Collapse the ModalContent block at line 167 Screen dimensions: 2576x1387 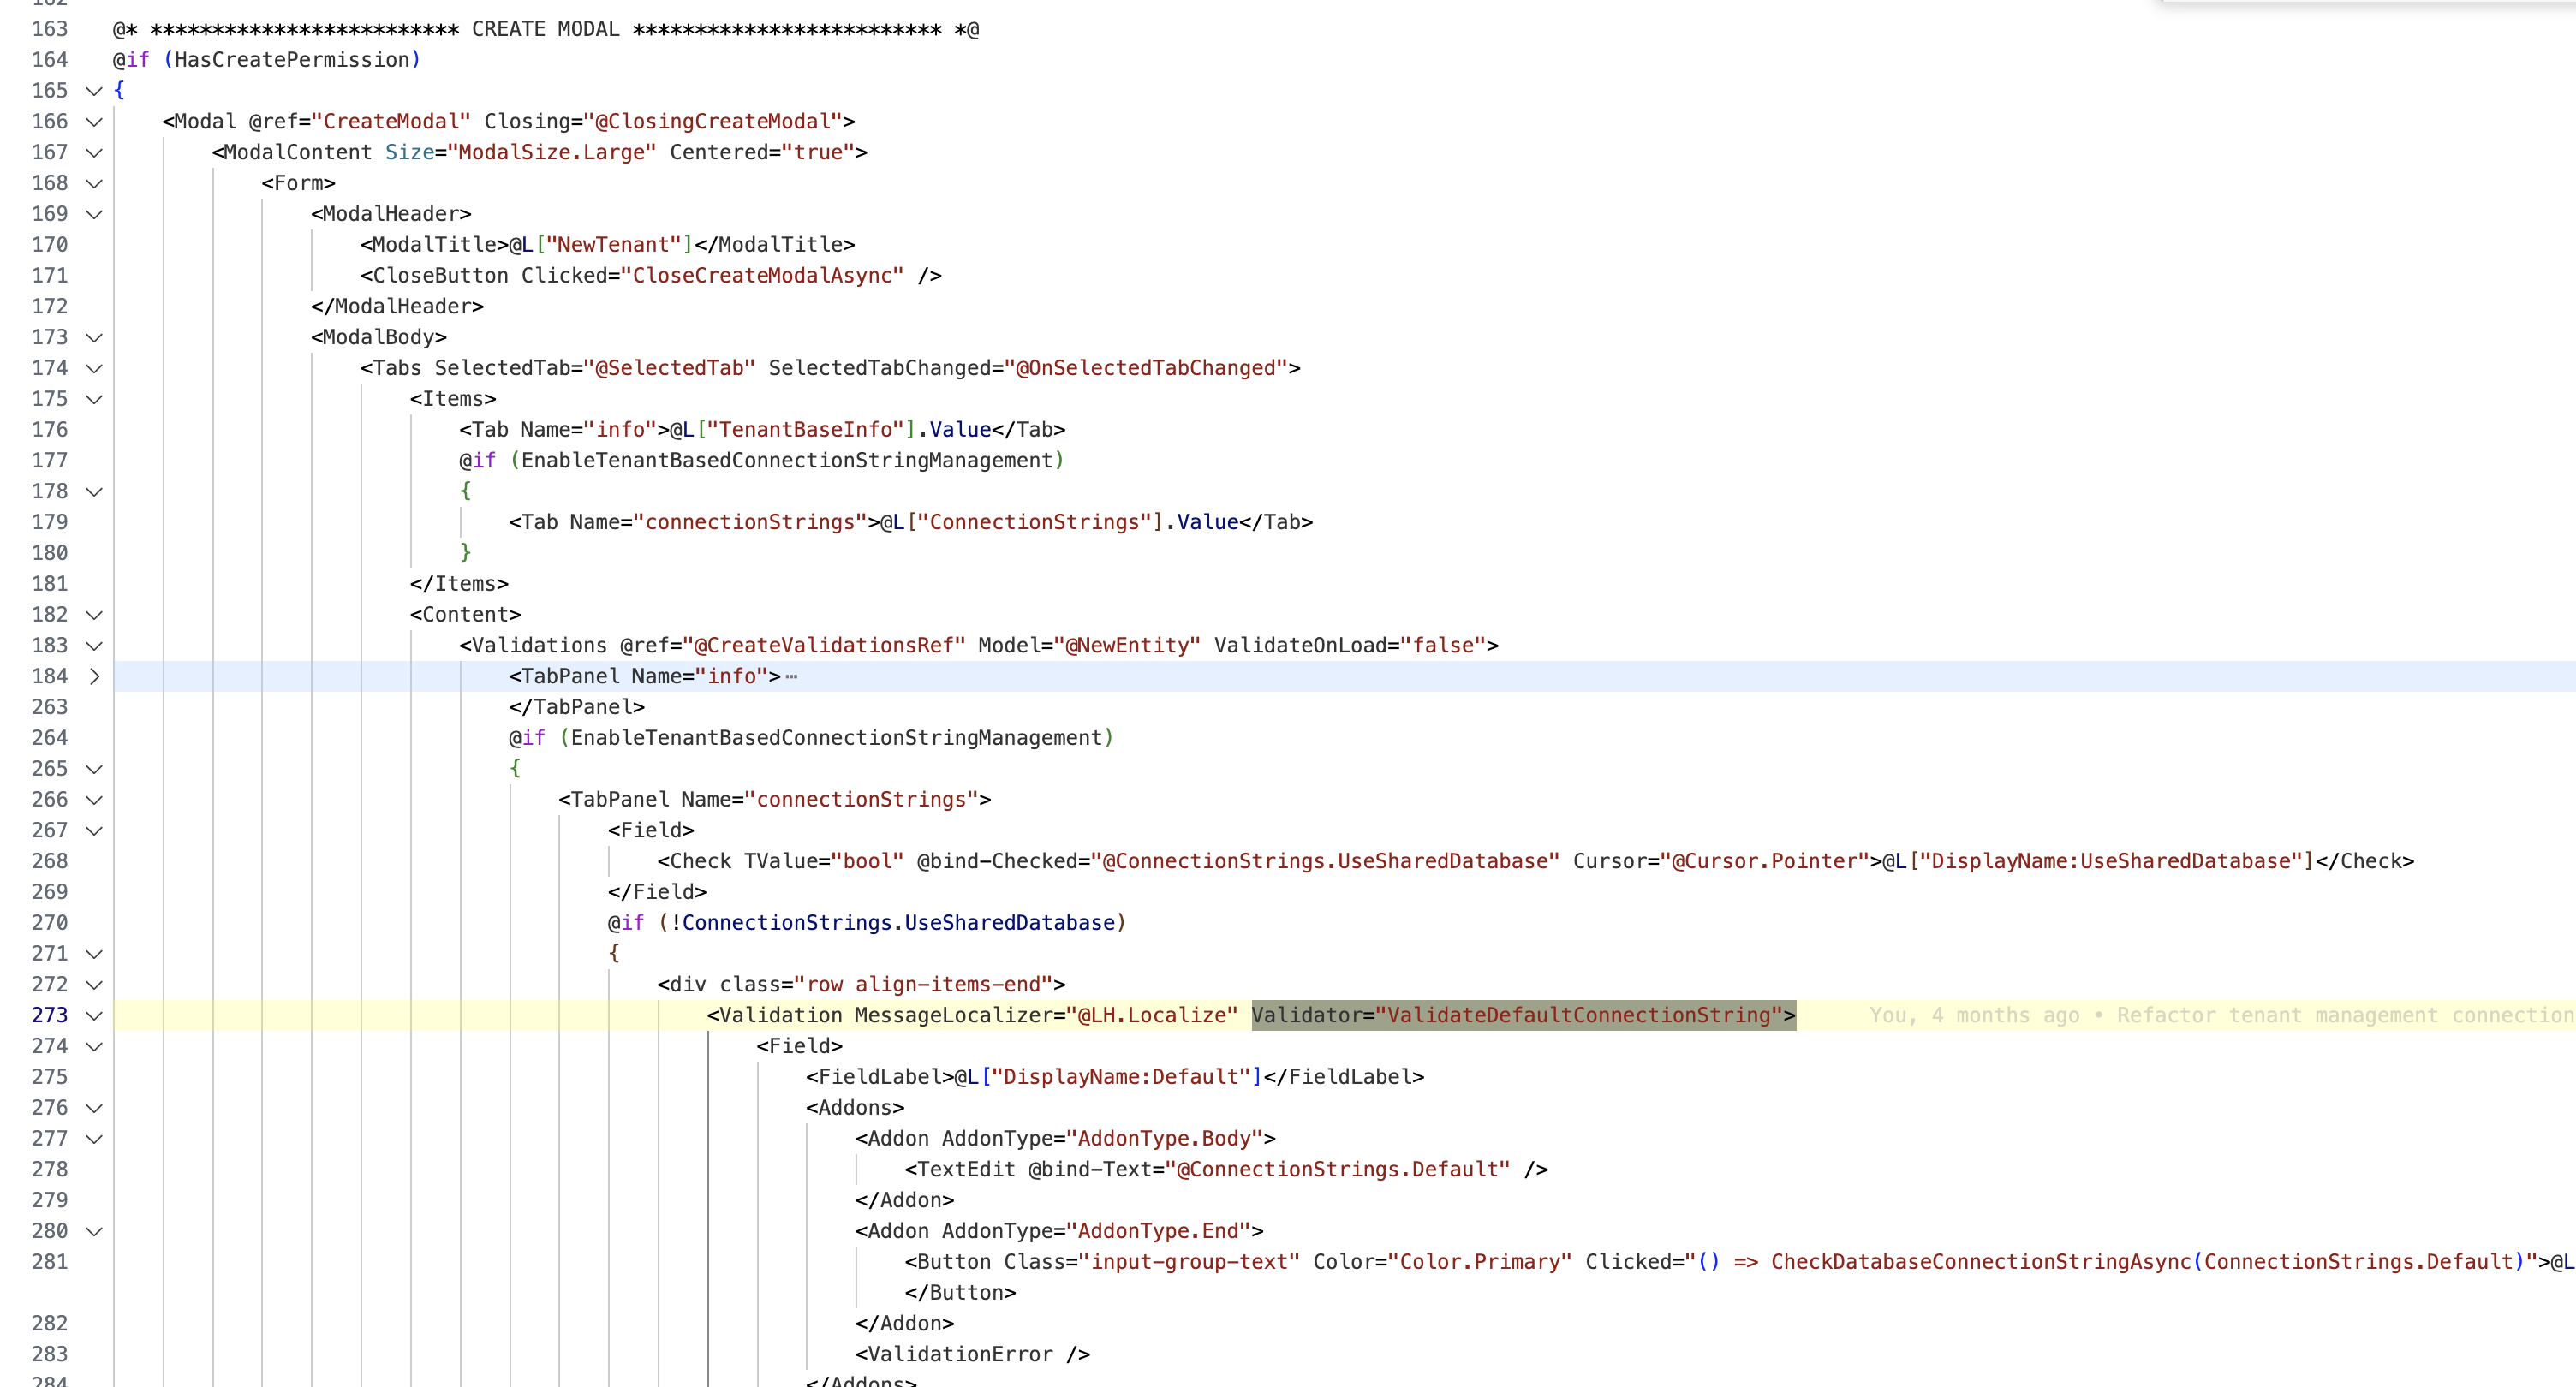[94, 153]
